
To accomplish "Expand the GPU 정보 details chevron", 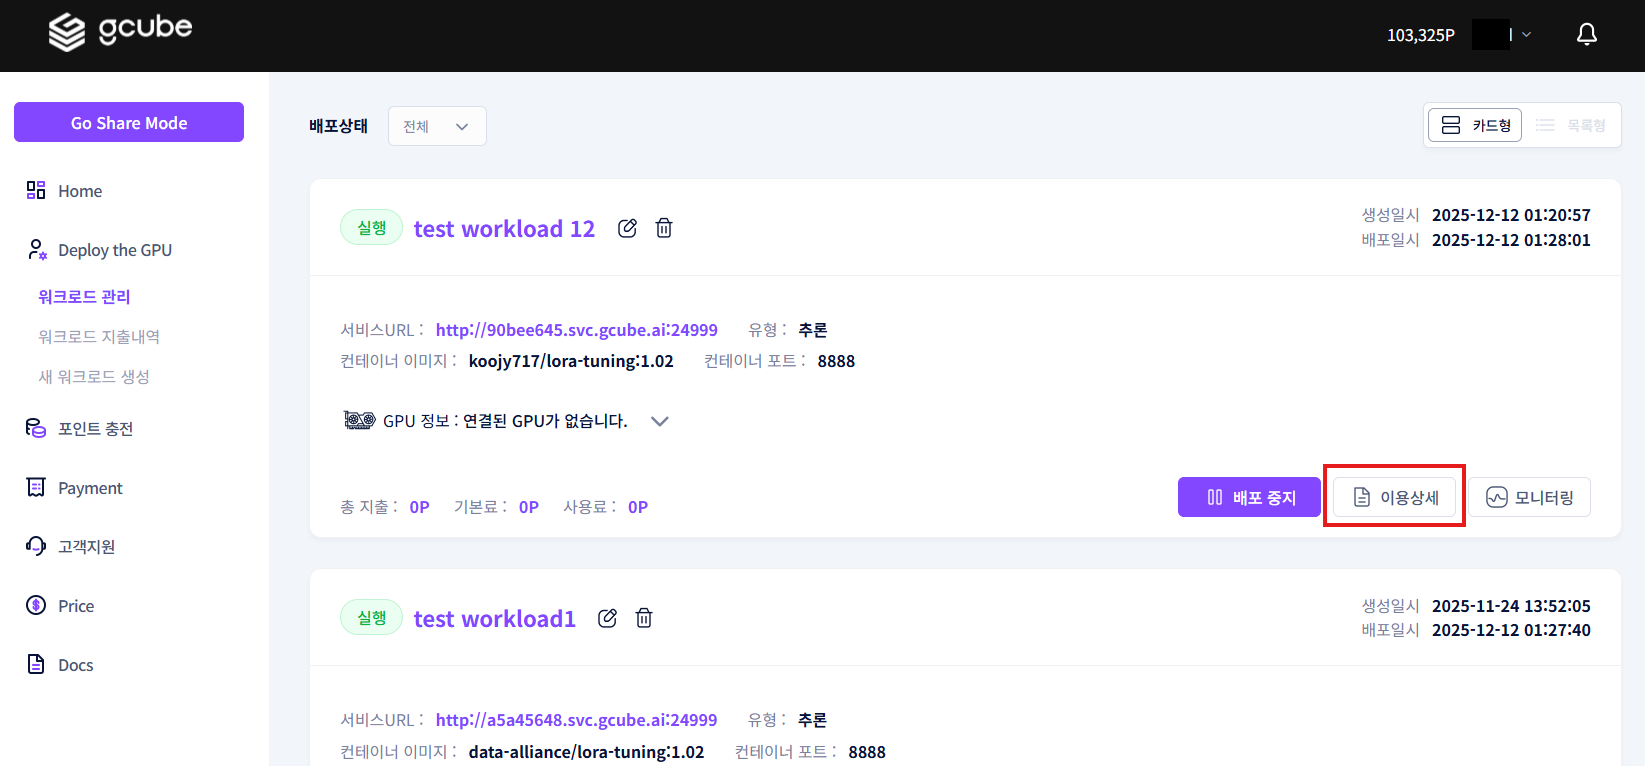I will click(x=659, y=421).
